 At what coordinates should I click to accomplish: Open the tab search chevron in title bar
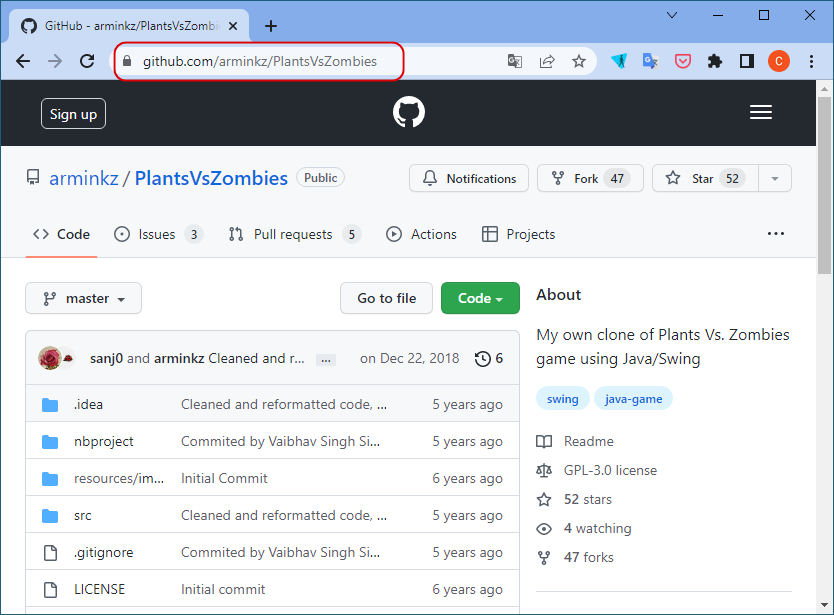click(x=672, y=15)
